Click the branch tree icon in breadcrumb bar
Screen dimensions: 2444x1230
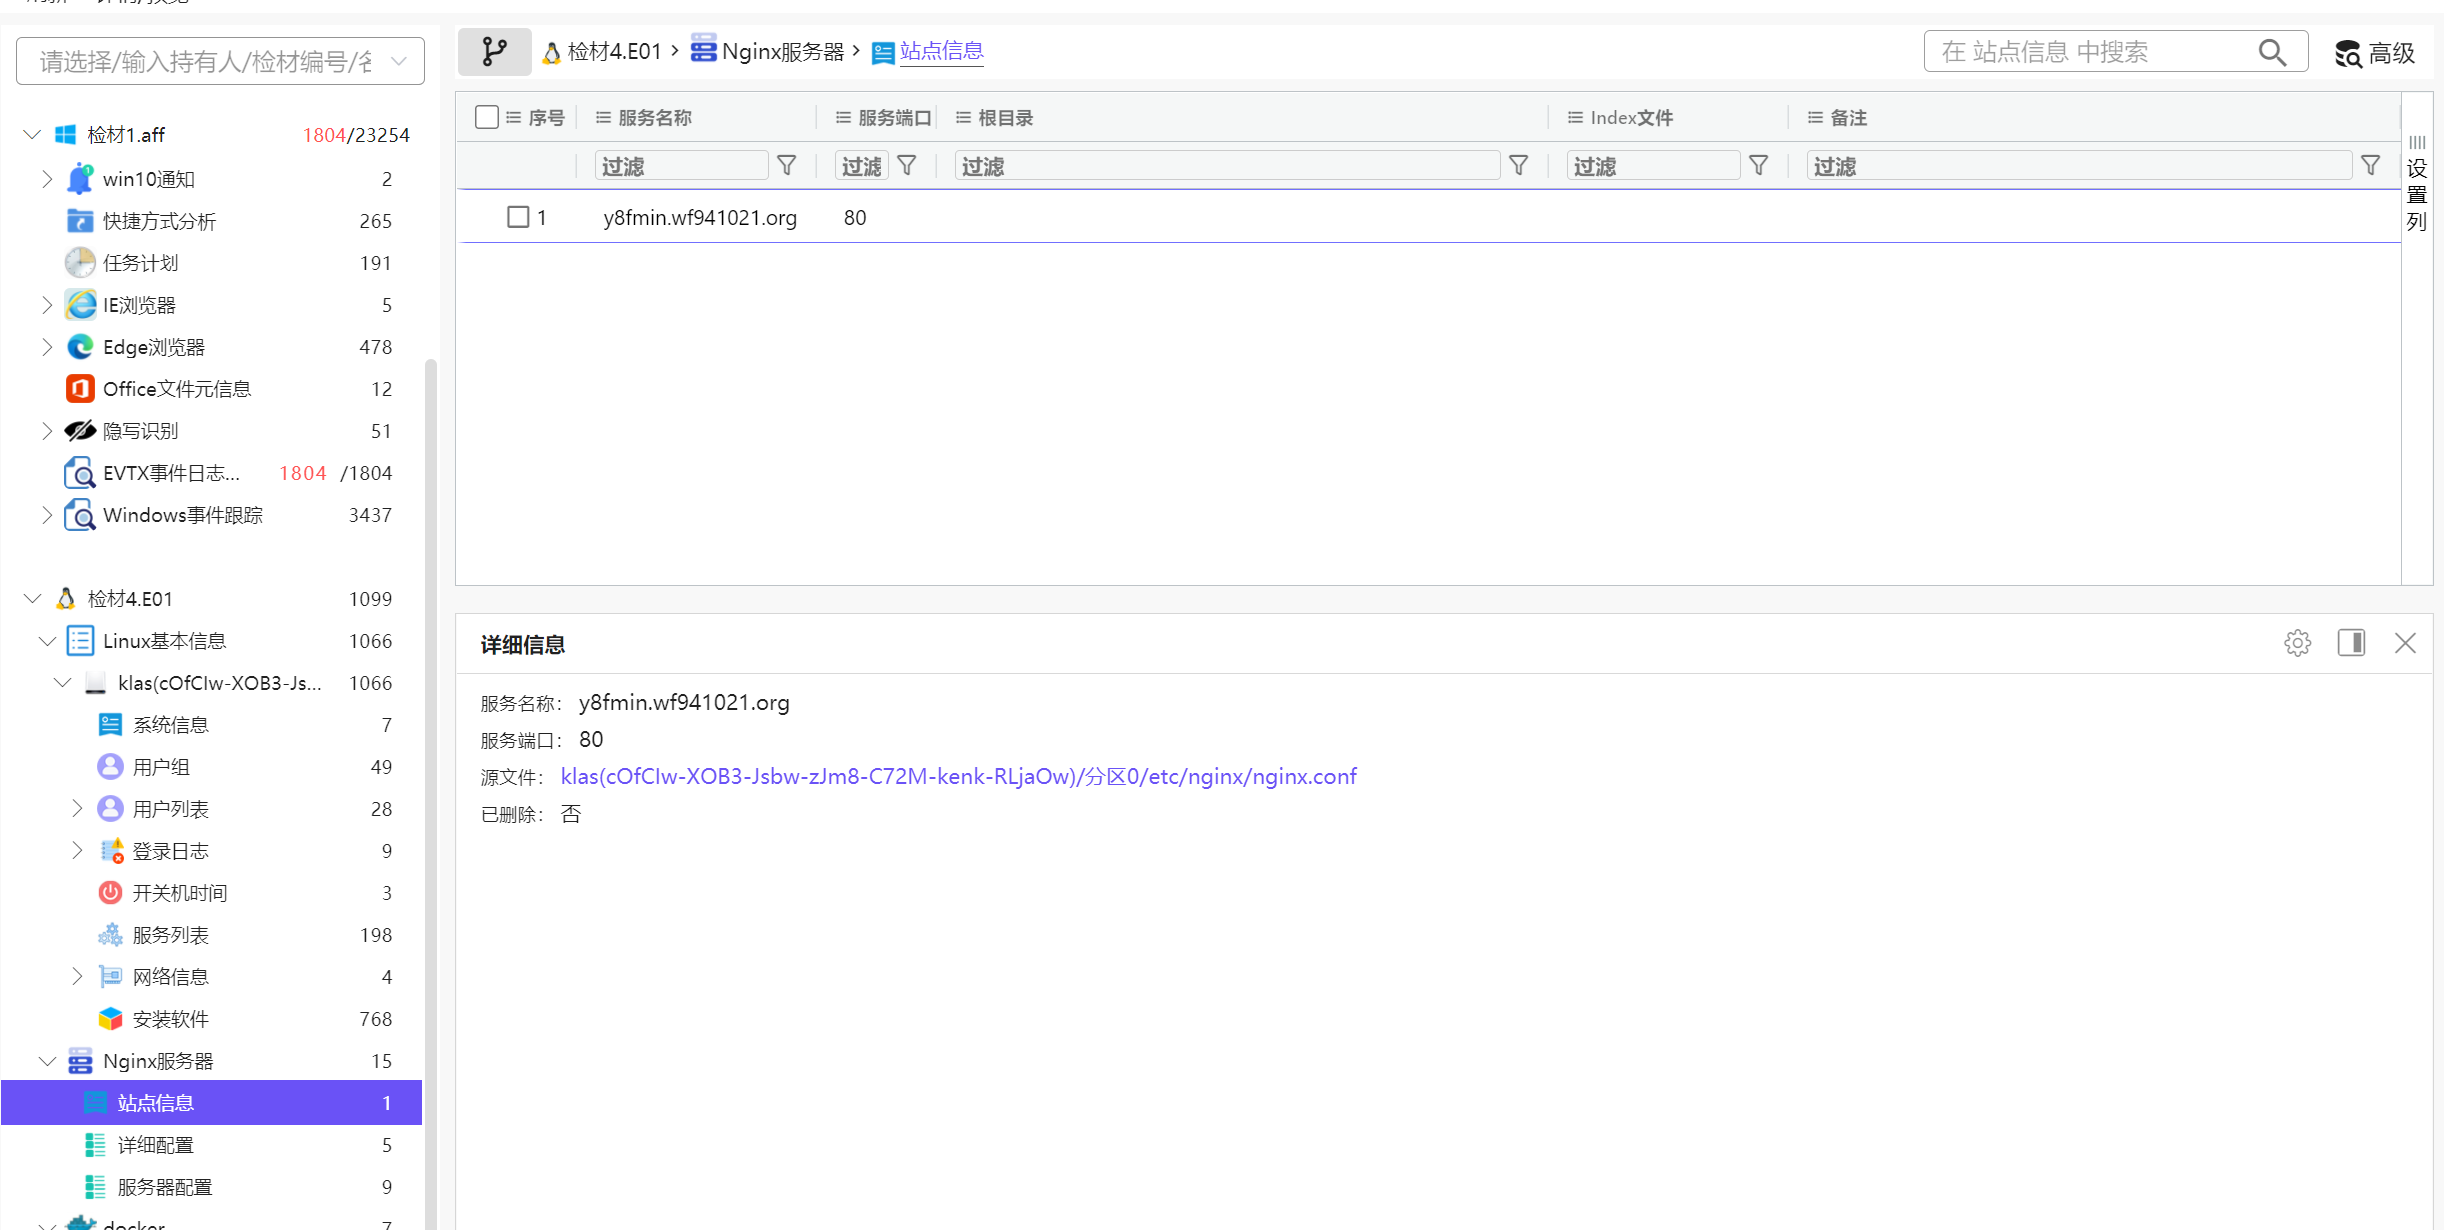pos(494,51)
